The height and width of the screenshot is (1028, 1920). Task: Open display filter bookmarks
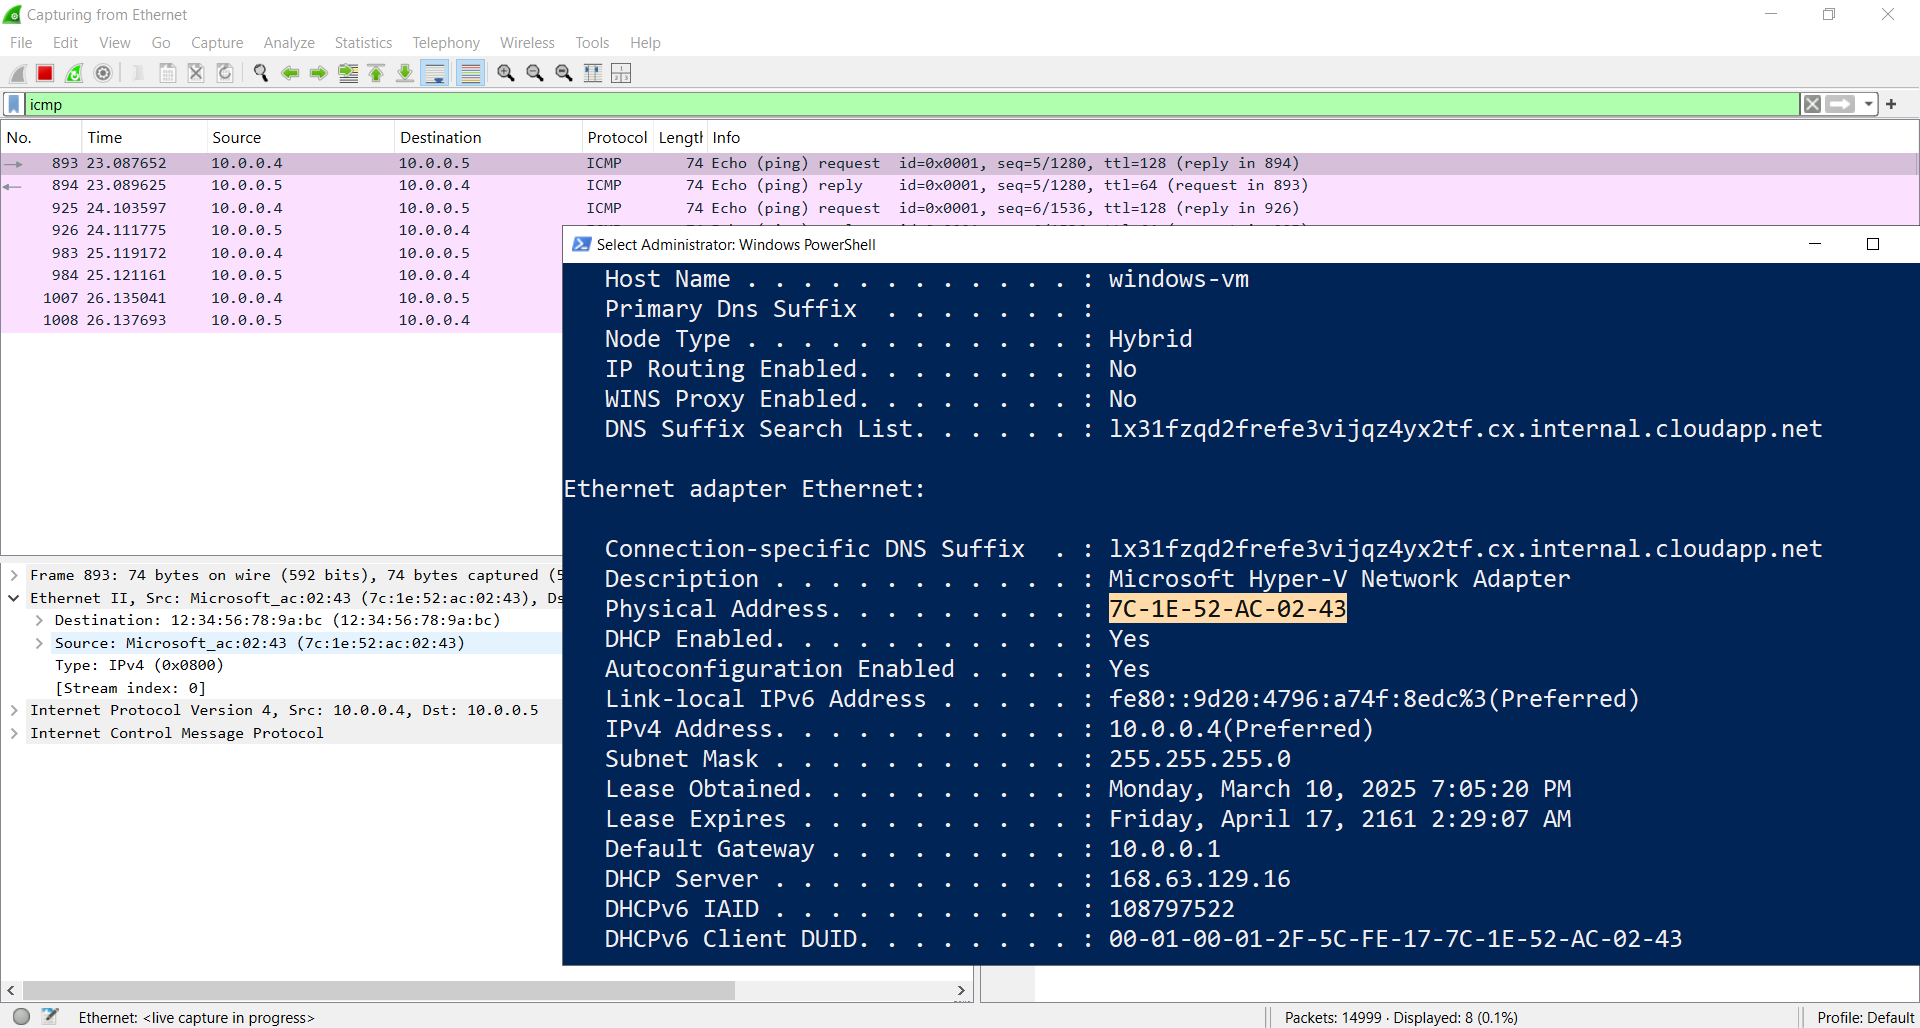(x=14, y=104)
